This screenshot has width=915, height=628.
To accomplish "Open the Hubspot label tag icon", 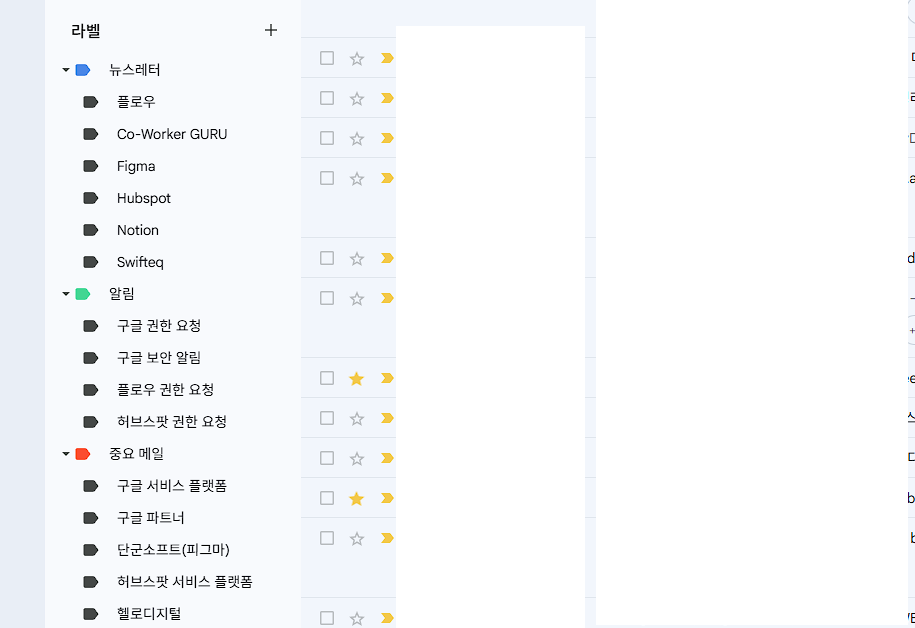I will pos(90,198).
